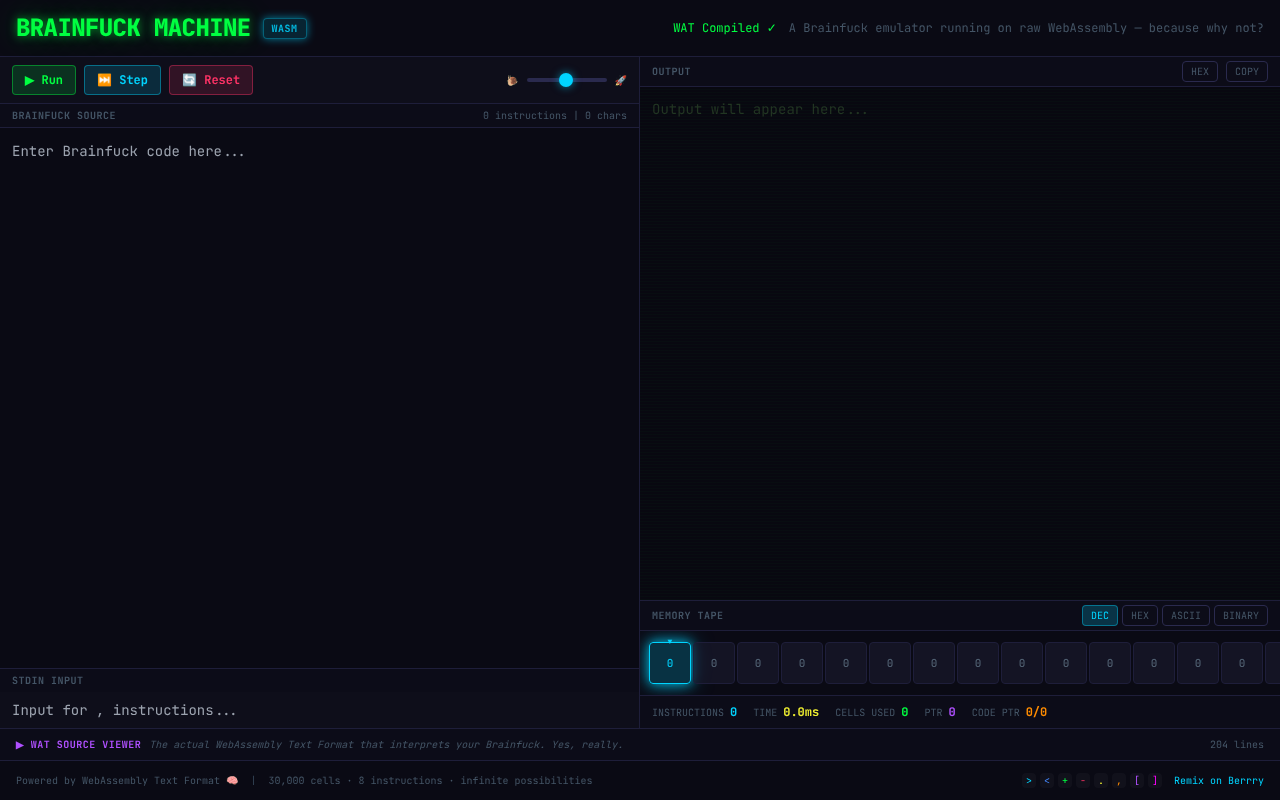Click the , input instruction chip
The width and height of the screenshot is (1280, 800).
pos(1119,781)
